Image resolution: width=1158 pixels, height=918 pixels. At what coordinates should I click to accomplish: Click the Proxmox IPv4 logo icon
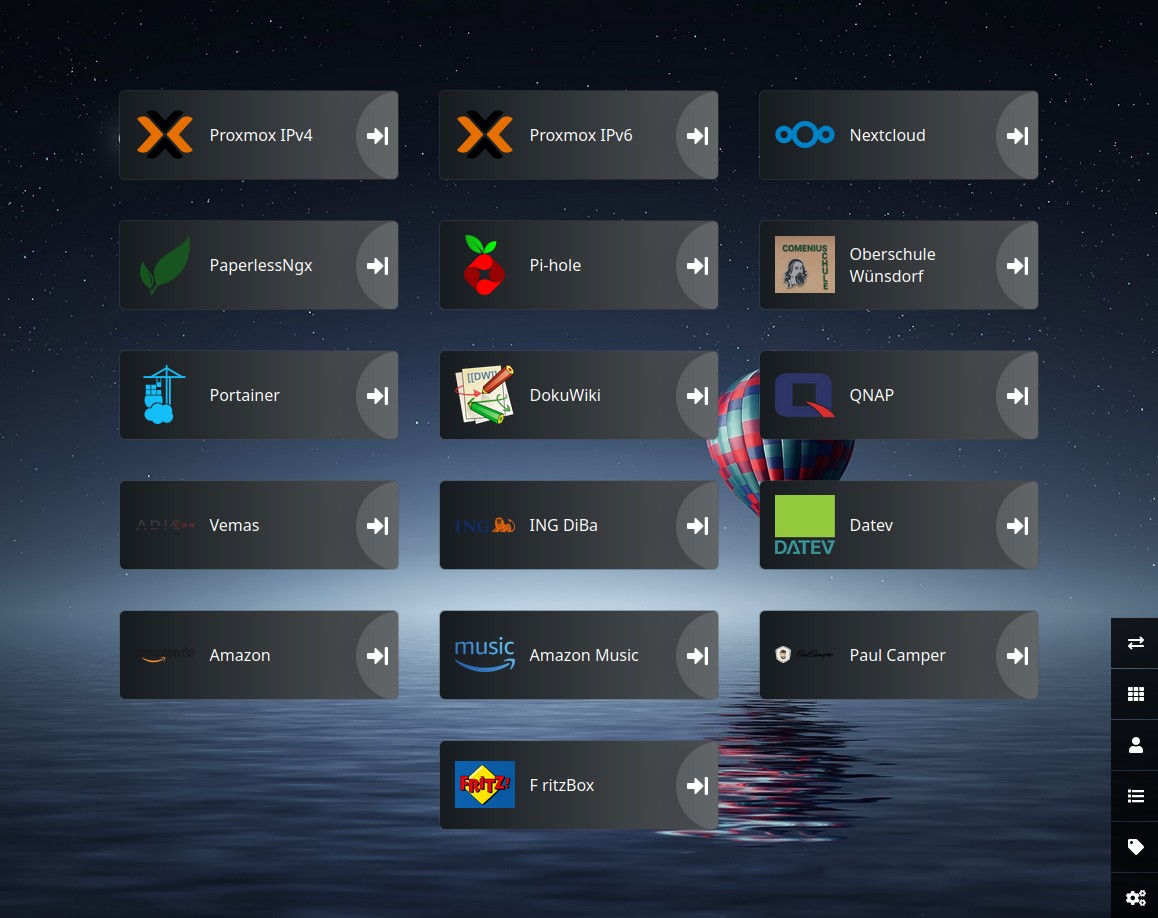(x=165, y=135)
